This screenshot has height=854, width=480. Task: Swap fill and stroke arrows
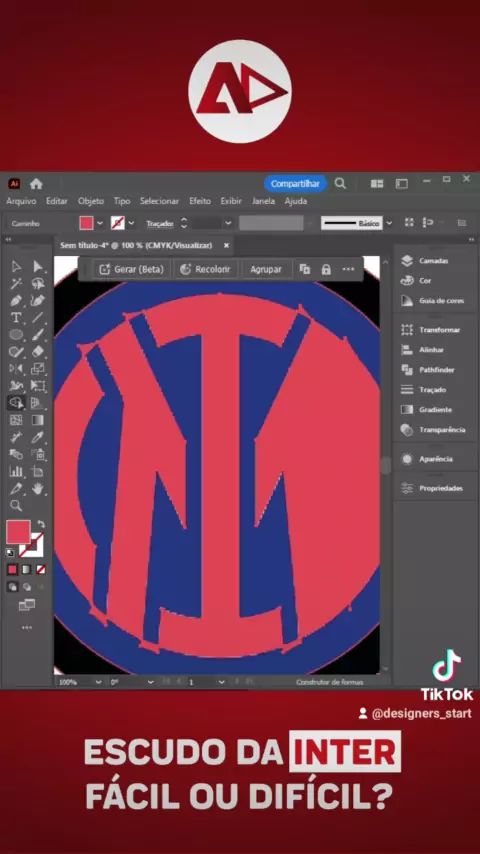click(41, 524)
